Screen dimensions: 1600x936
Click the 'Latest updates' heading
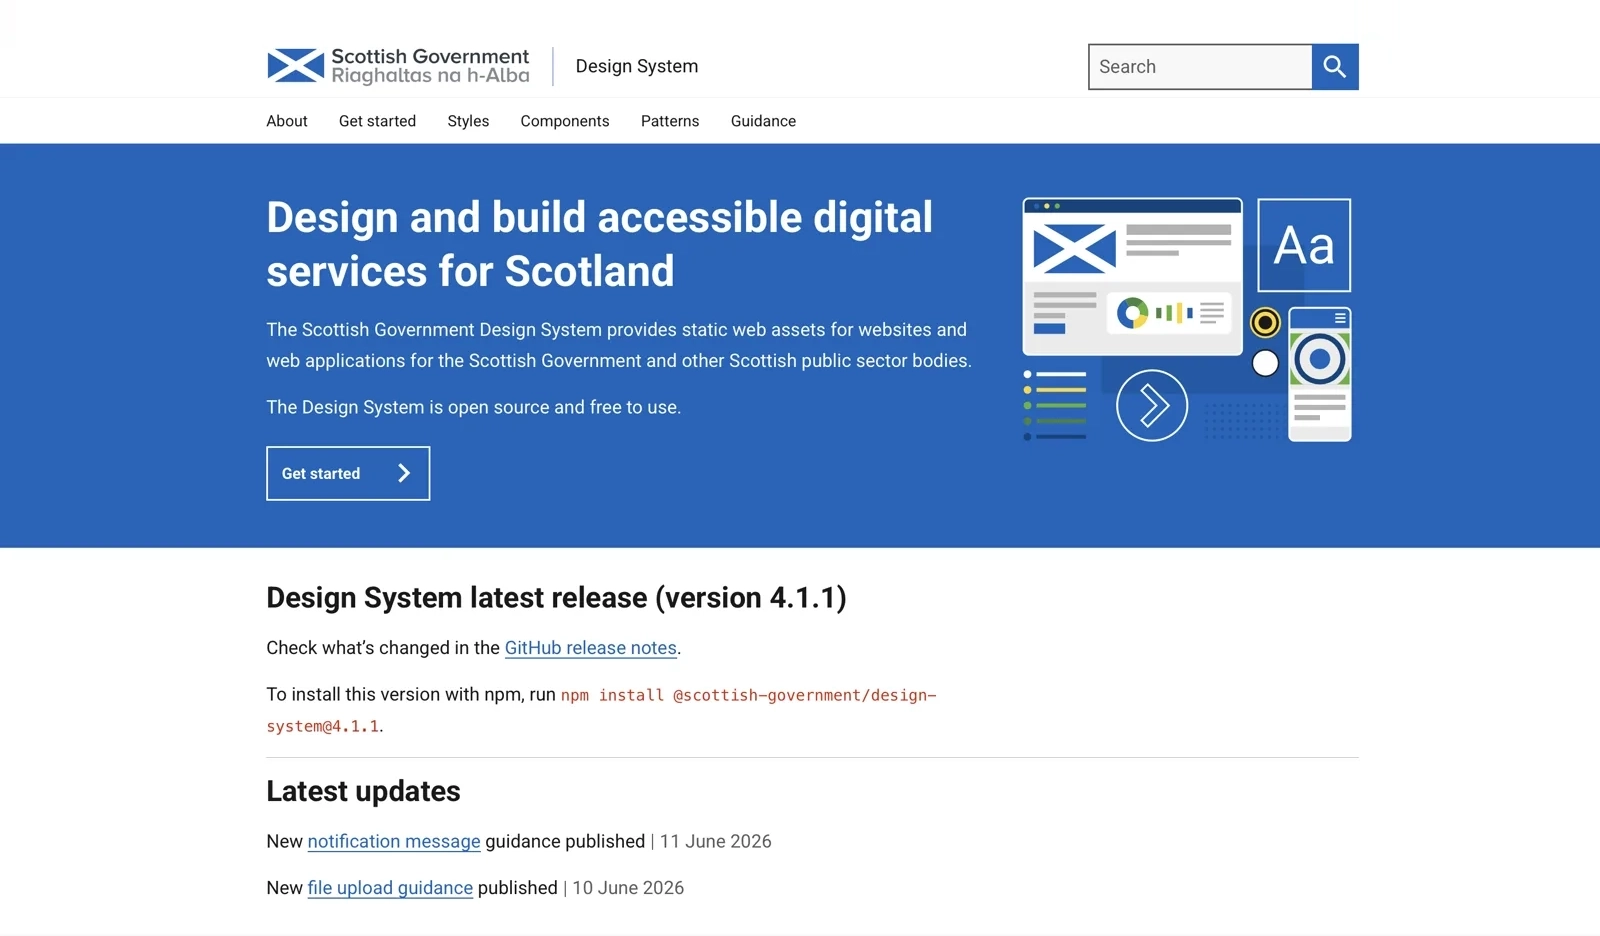(x=363, y=791)
